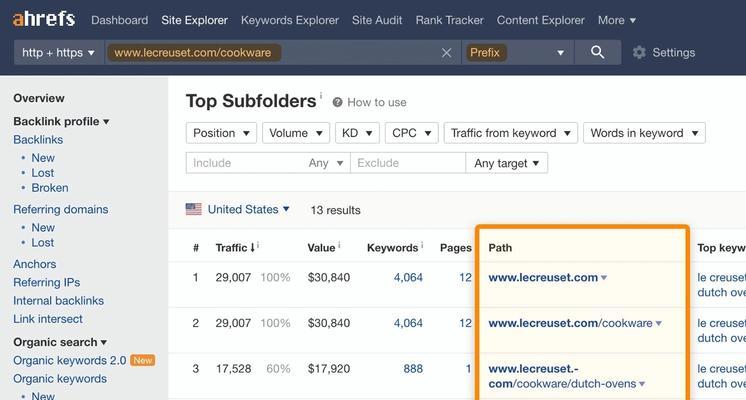The image size is (746, 400).
Task: Click the Path column header
Action: (x=500, y=248)
